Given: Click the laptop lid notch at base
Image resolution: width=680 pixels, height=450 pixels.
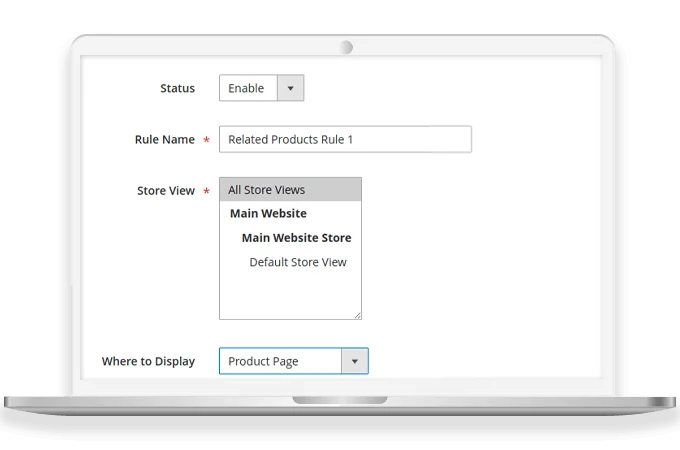Looking at the screenshot, I should coord(340,400).
